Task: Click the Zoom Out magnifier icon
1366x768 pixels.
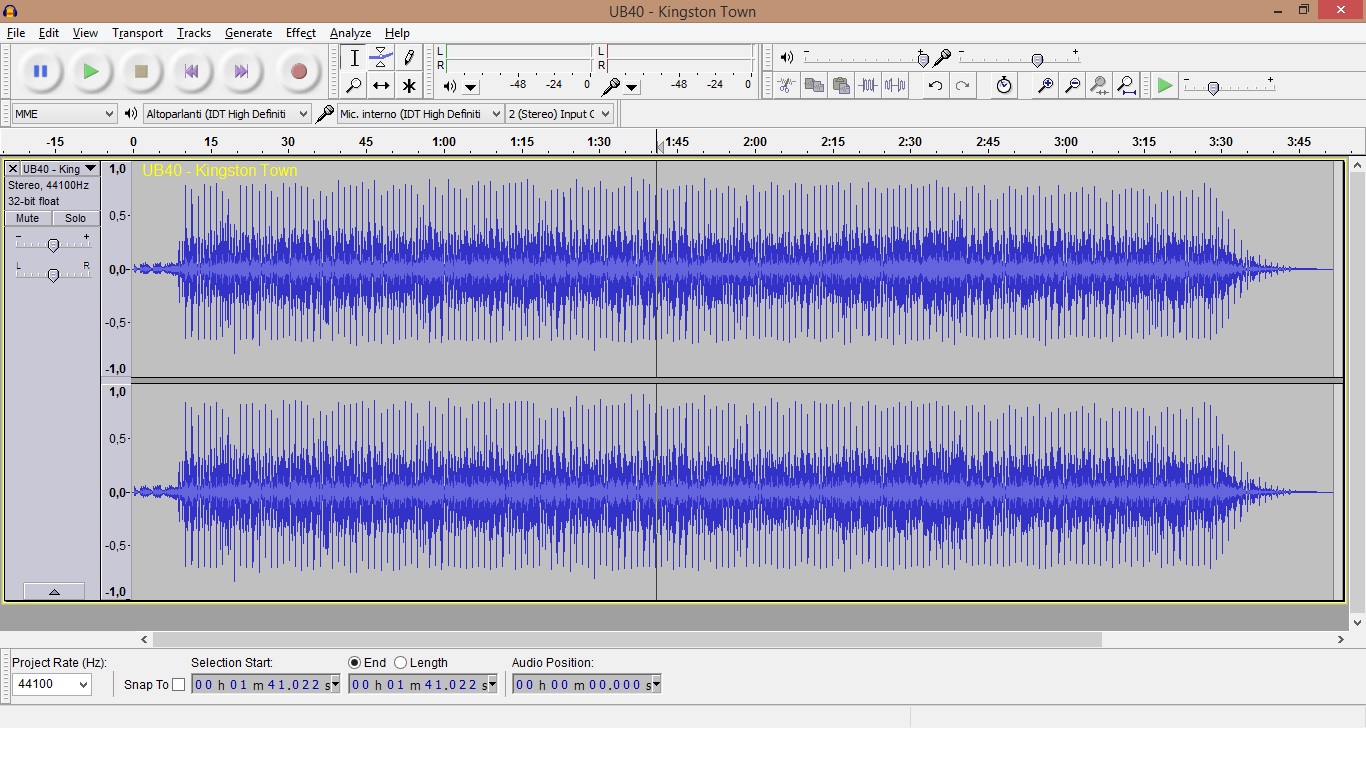Action: [x=1072, y=86]
